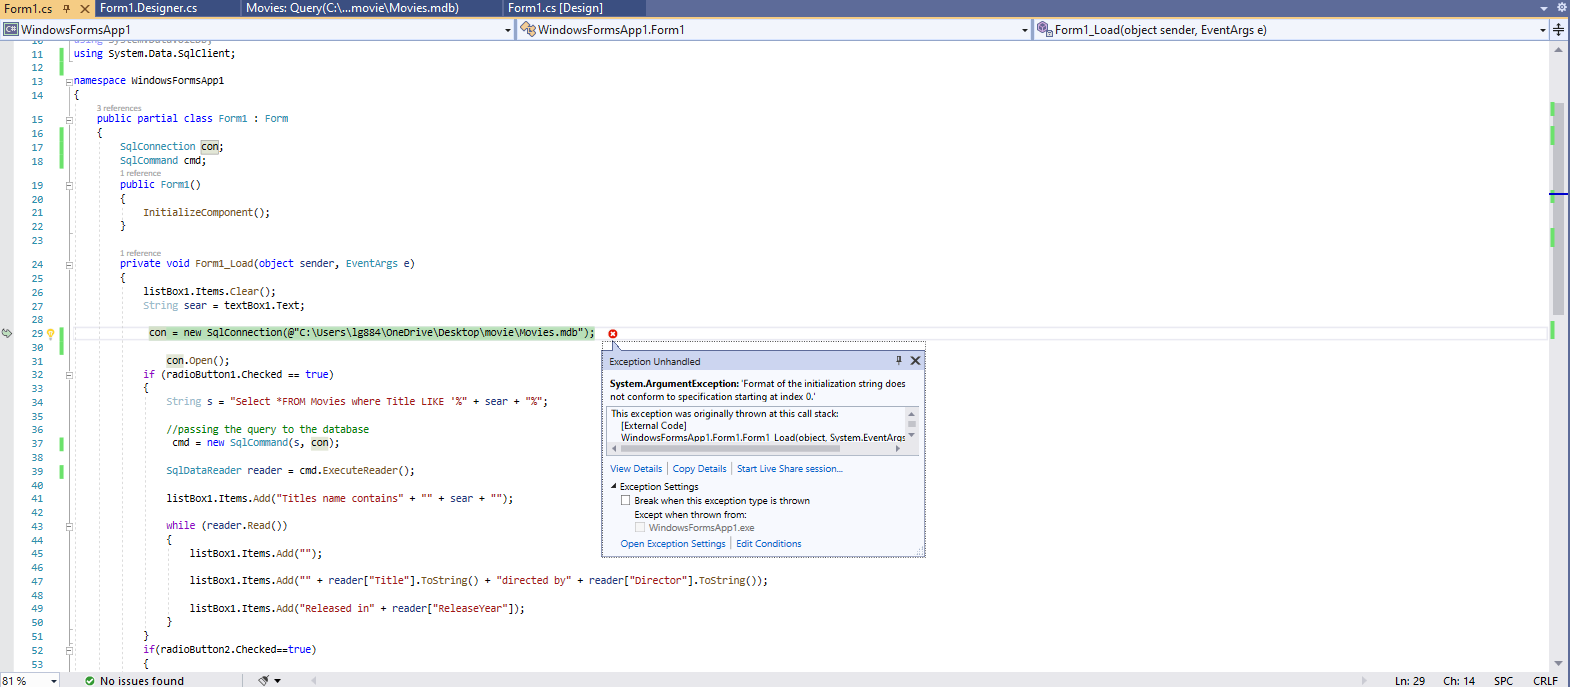Viewport: 1570px width, 687px height.
Task: Collapse the Exception Settings section
Action: click(614, 487)
